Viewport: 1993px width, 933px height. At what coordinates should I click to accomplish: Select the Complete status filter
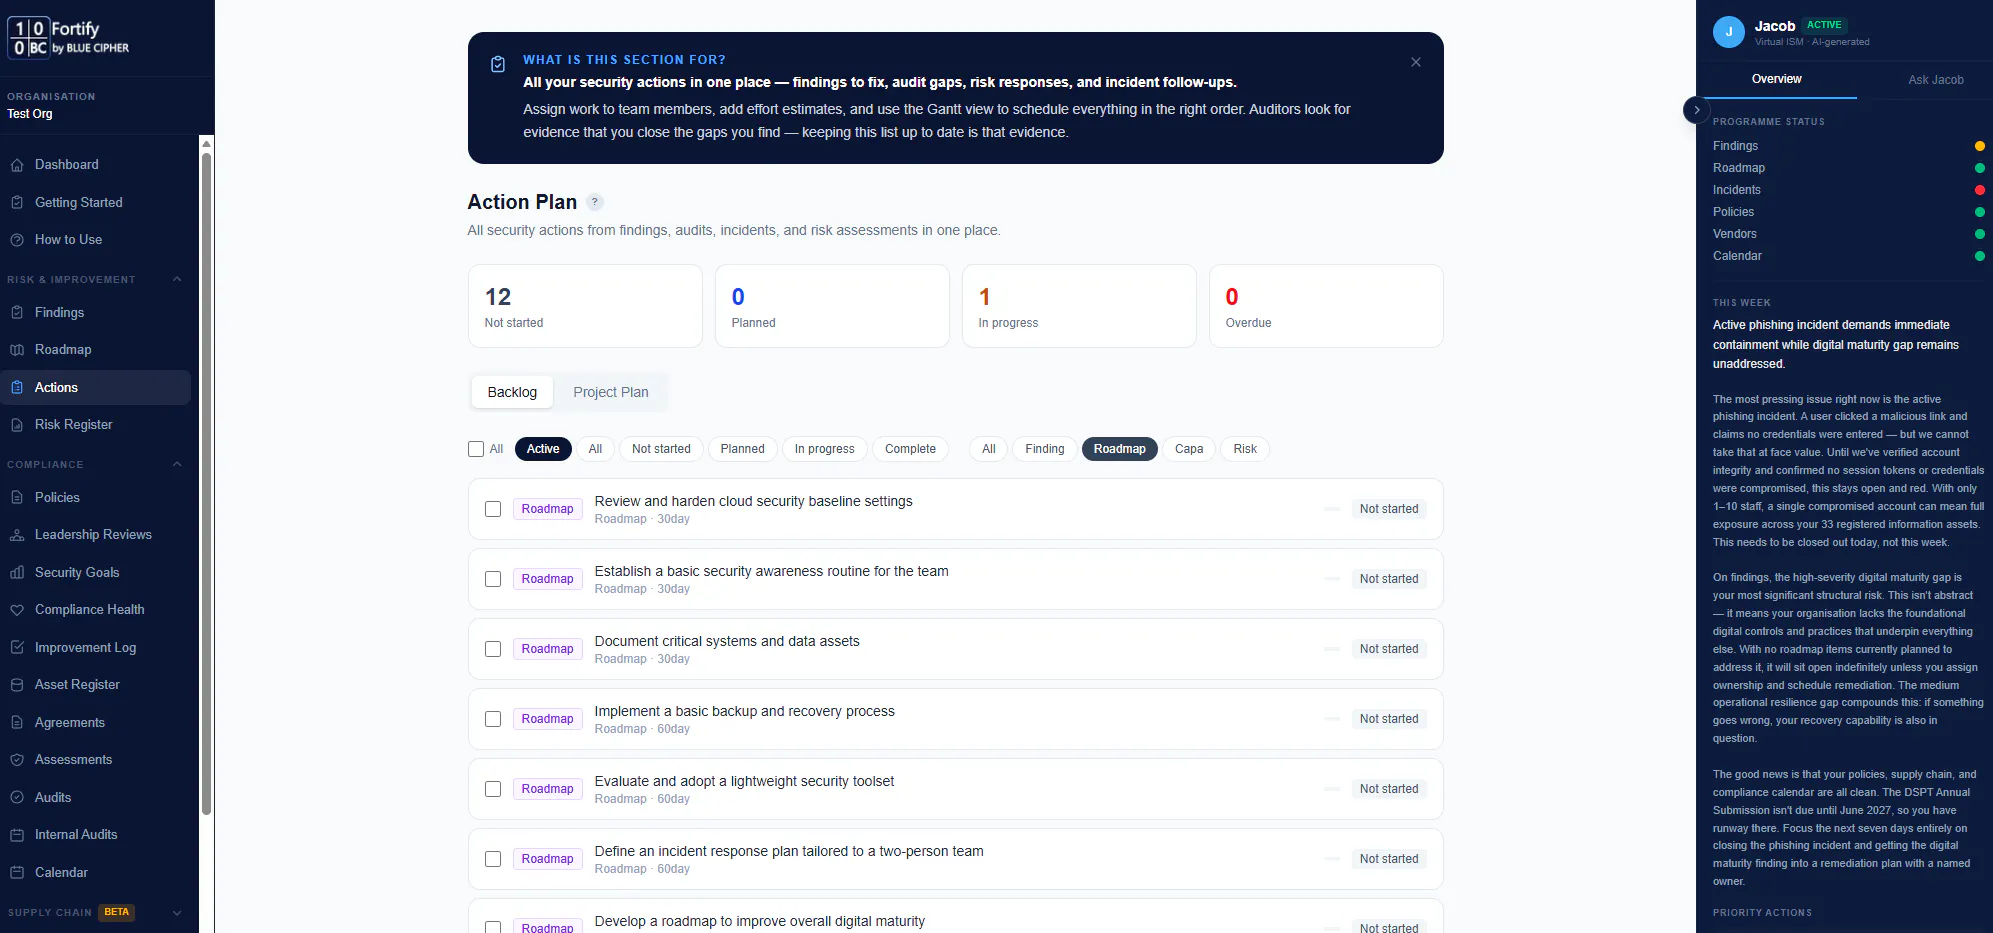[x=910, y=449]
